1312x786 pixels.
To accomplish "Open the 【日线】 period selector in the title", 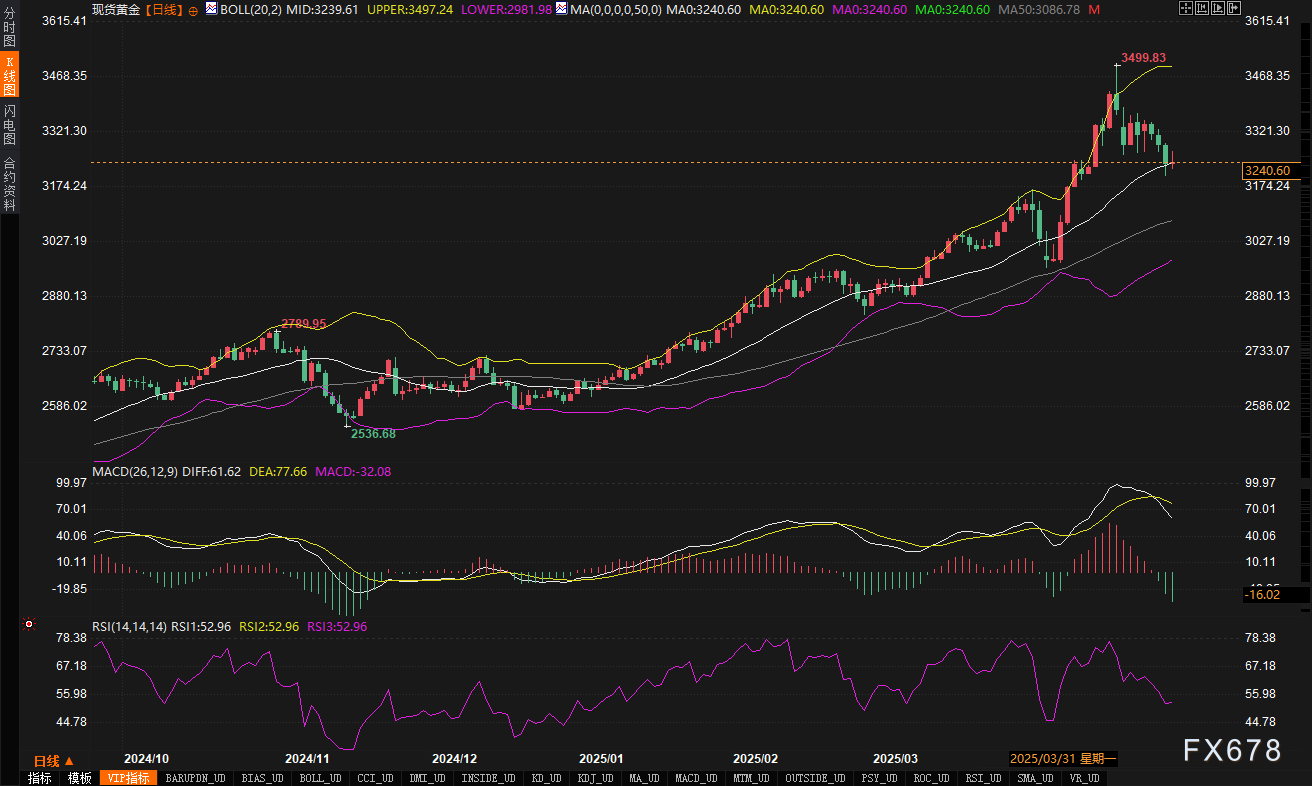I will coord(164,9).
